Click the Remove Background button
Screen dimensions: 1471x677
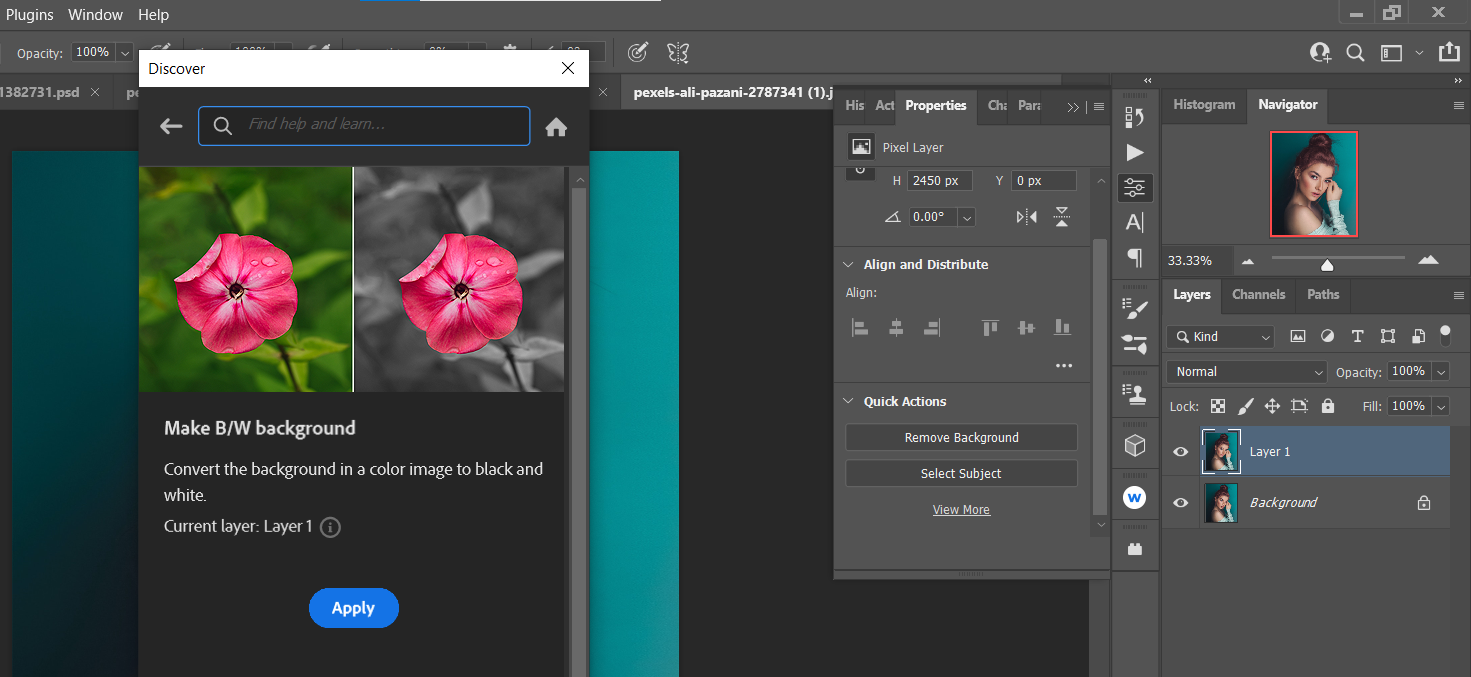tap(961, 437)
